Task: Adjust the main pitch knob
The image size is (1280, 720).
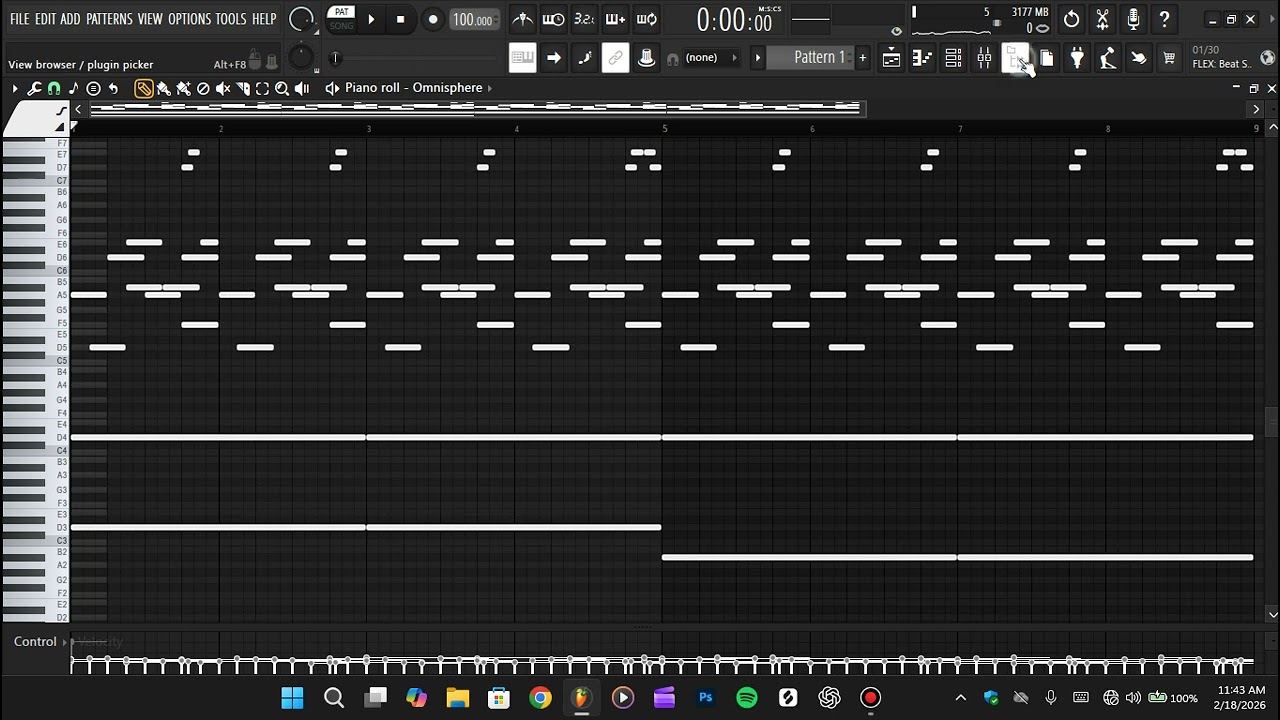Action: click(300, 58)
